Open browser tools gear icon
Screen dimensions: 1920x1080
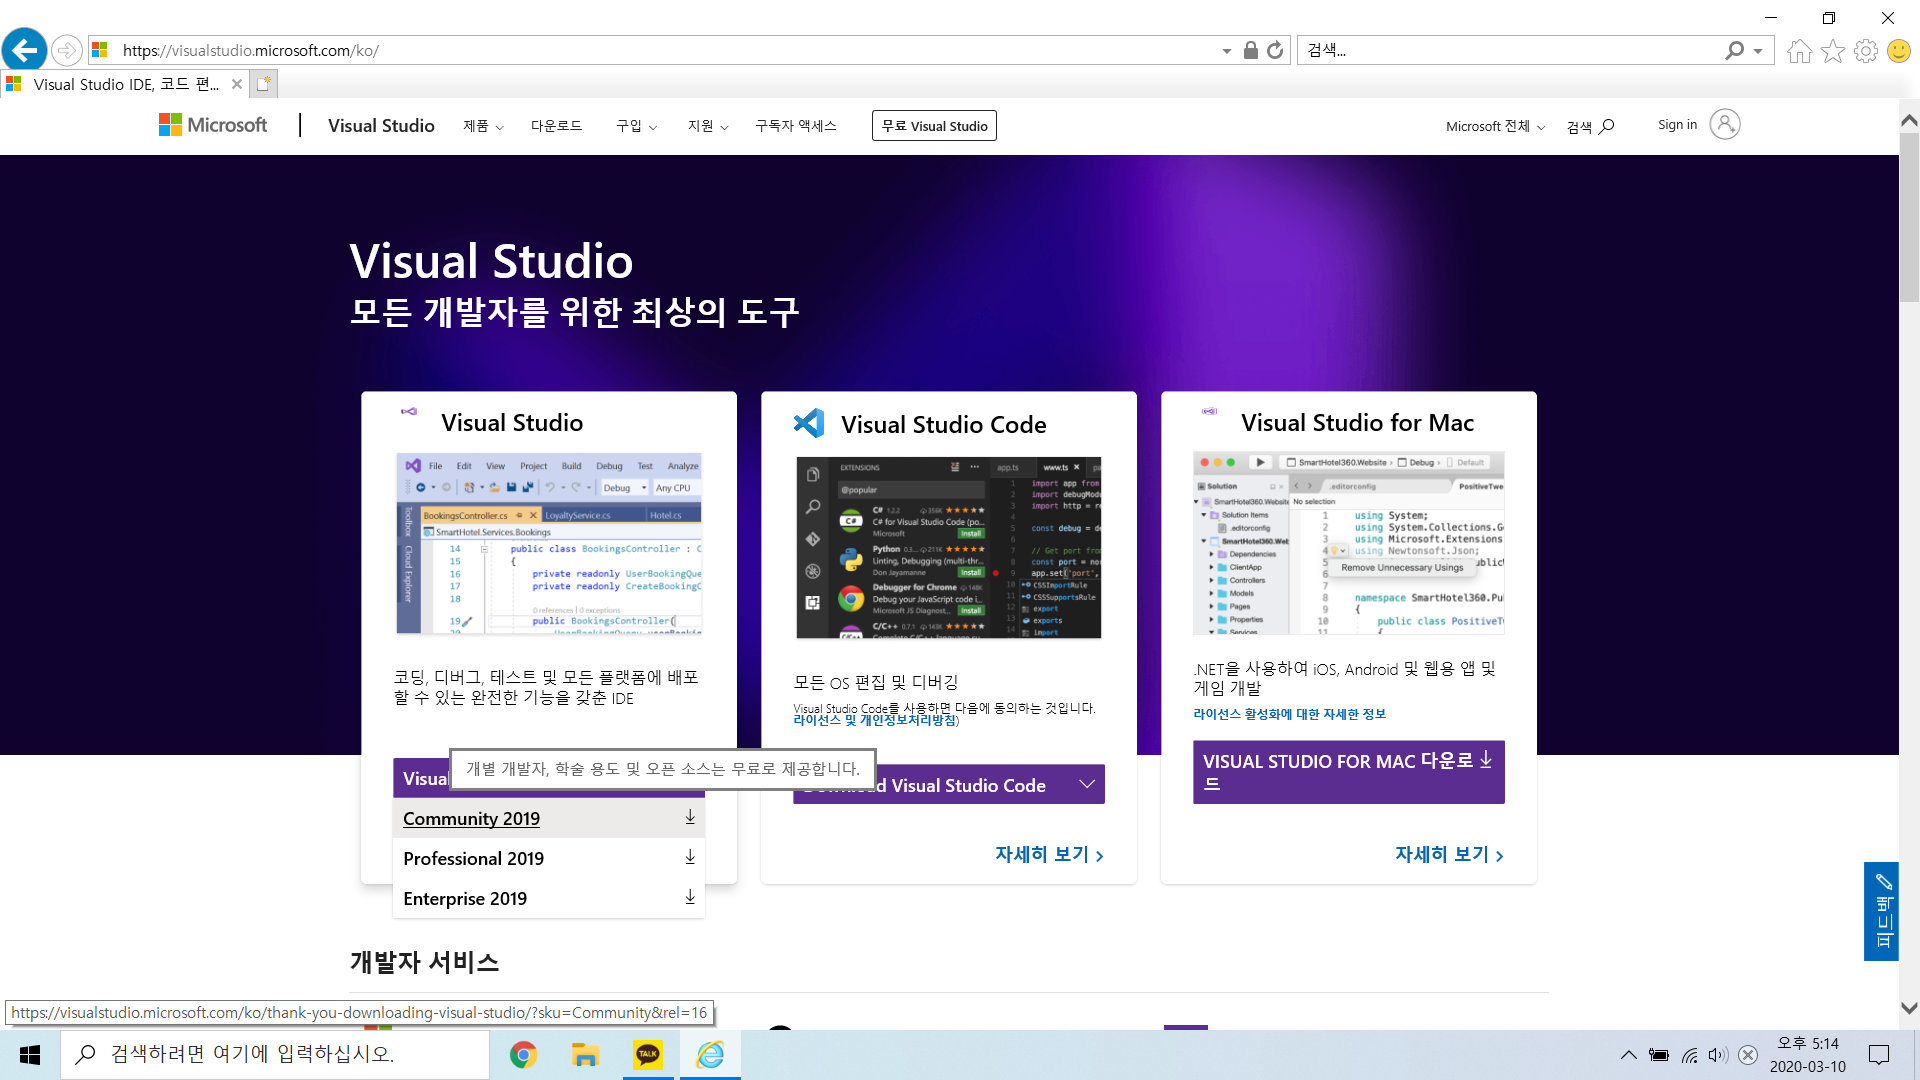(x=1866, y=51)
